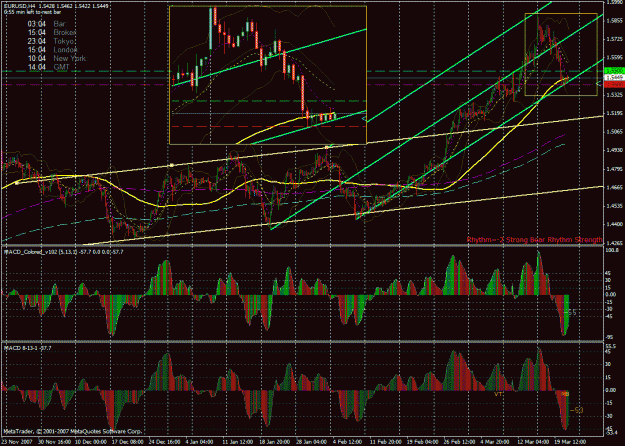The height and width of the screenshot is (446, 625).
Task: Click the red 1.5400 price level tag
Action: pyautogui.click(x=614, y=84)
